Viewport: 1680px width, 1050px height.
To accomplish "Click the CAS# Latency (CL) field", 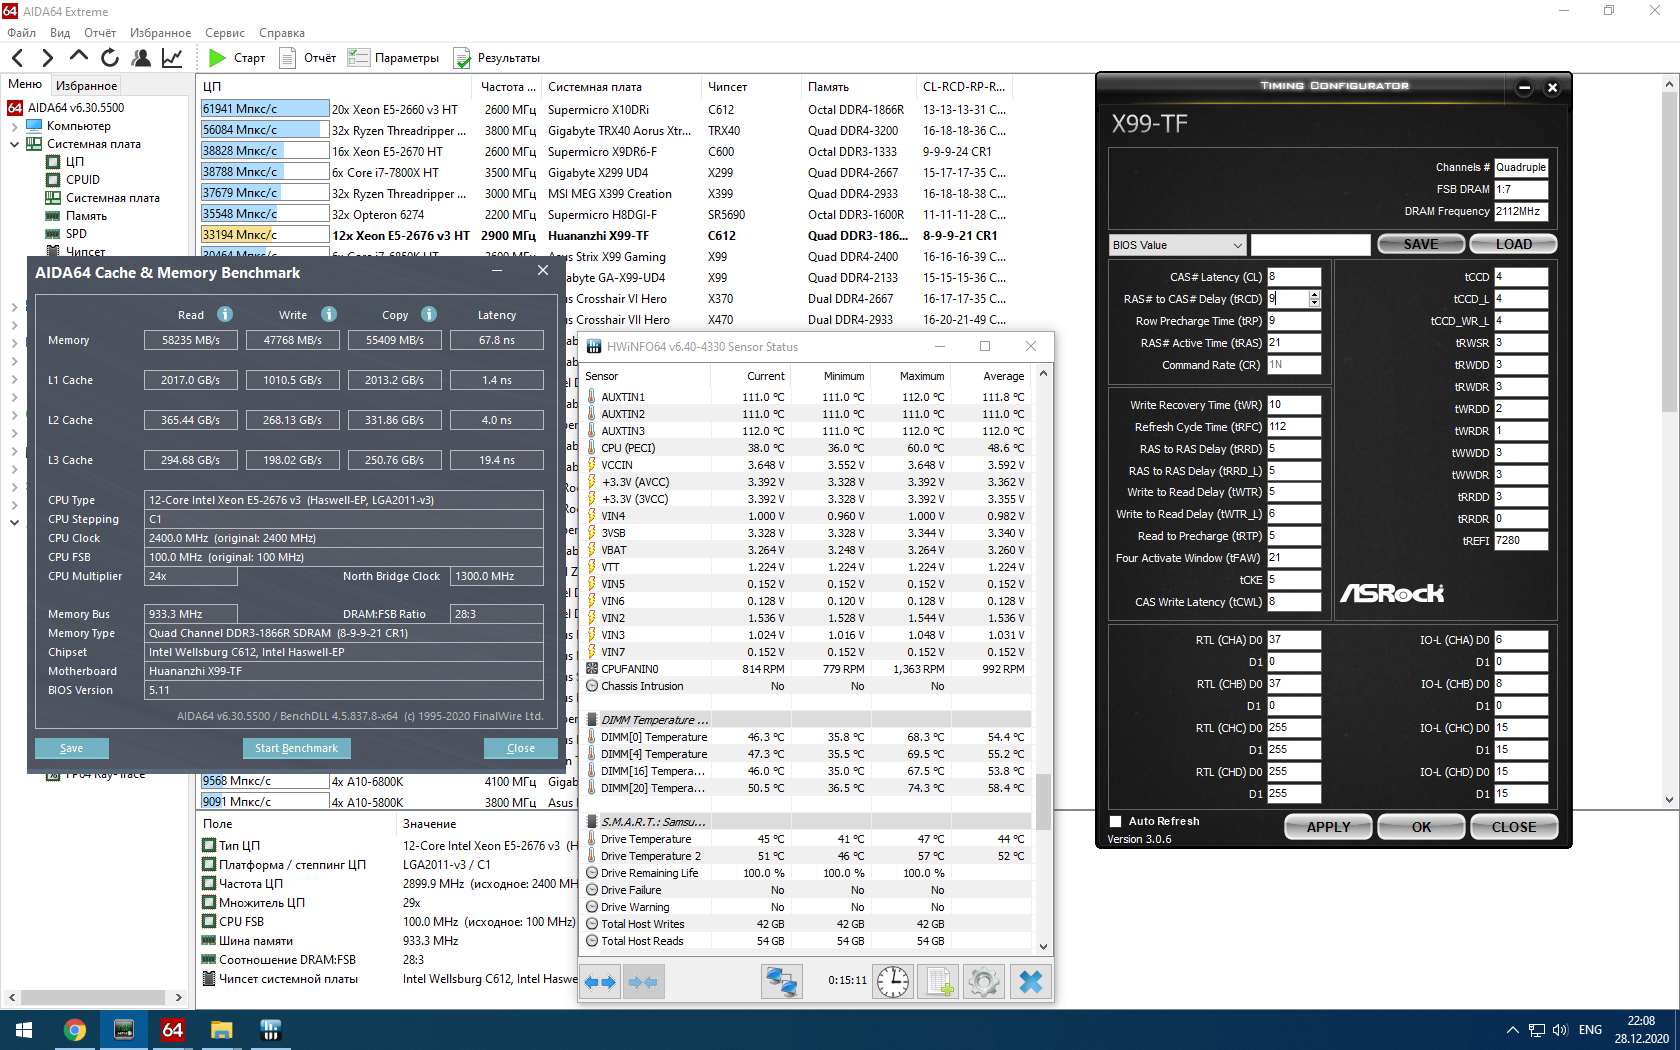I will (1294, 277).
